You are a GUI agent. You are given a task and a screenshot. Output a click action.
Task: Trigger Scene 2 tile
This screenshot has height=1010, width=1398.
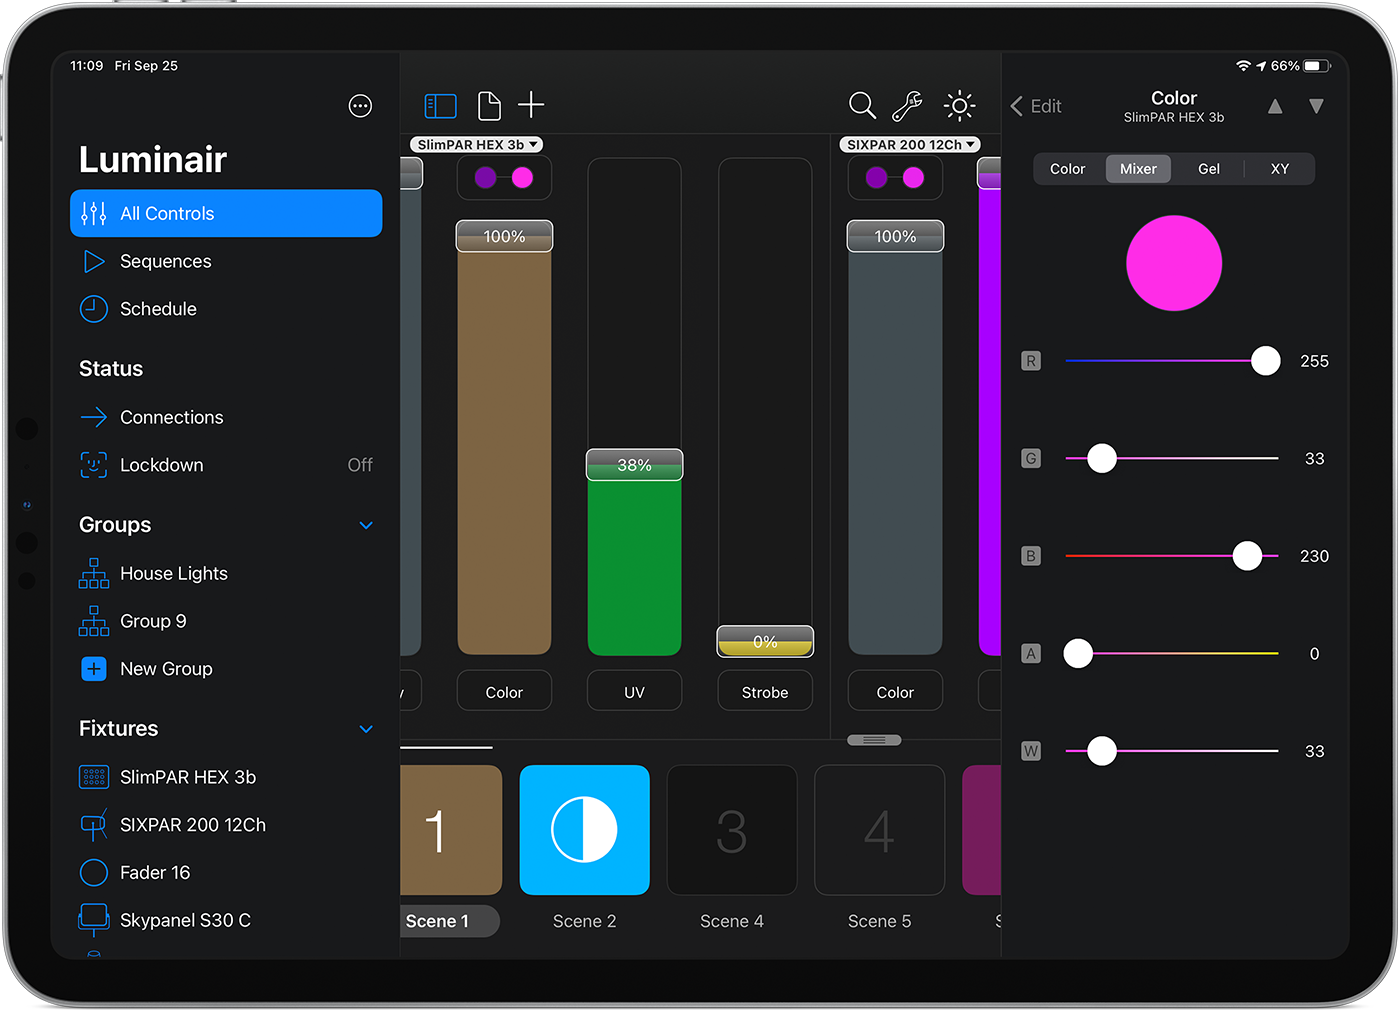[585, 830]
